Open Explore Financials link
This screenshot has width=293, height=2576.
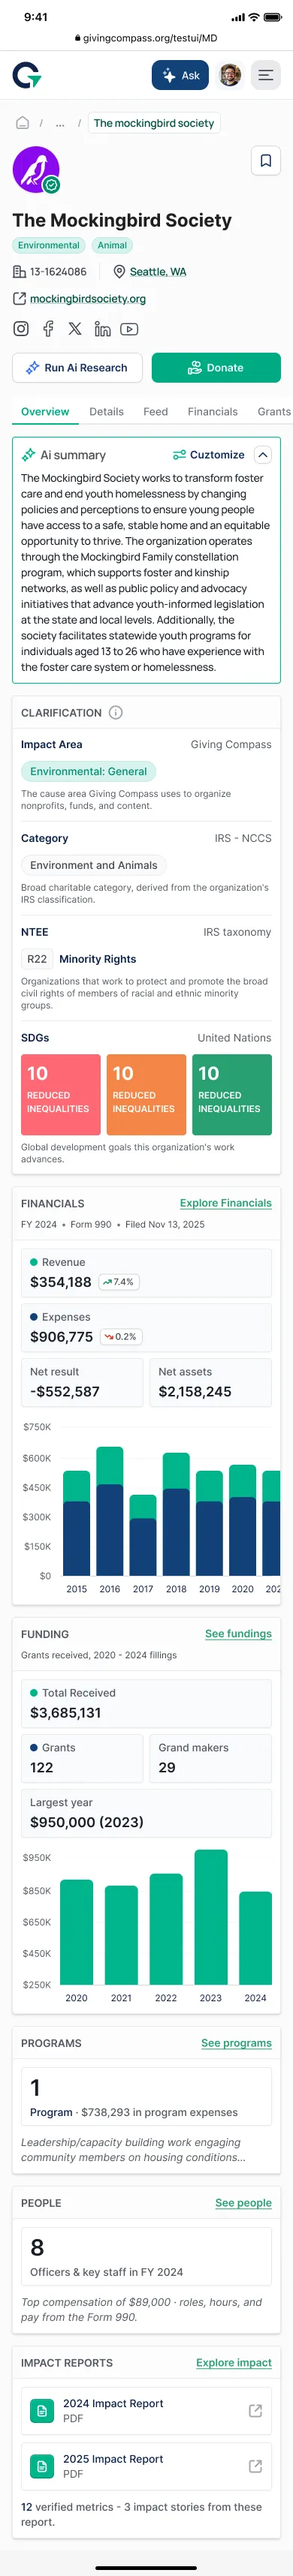click(226, 1203)
